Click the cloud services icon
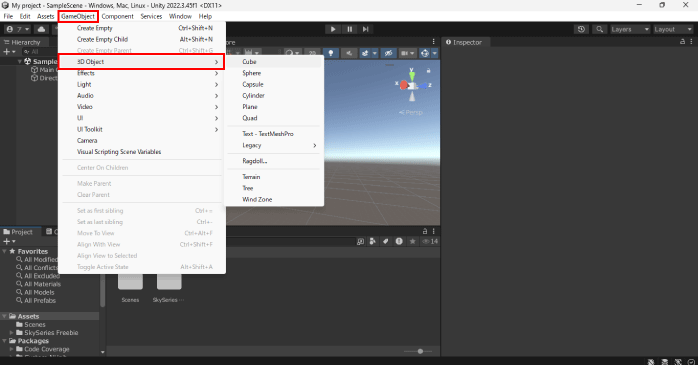Screen dimensions: 698x365 coord(41,29)
